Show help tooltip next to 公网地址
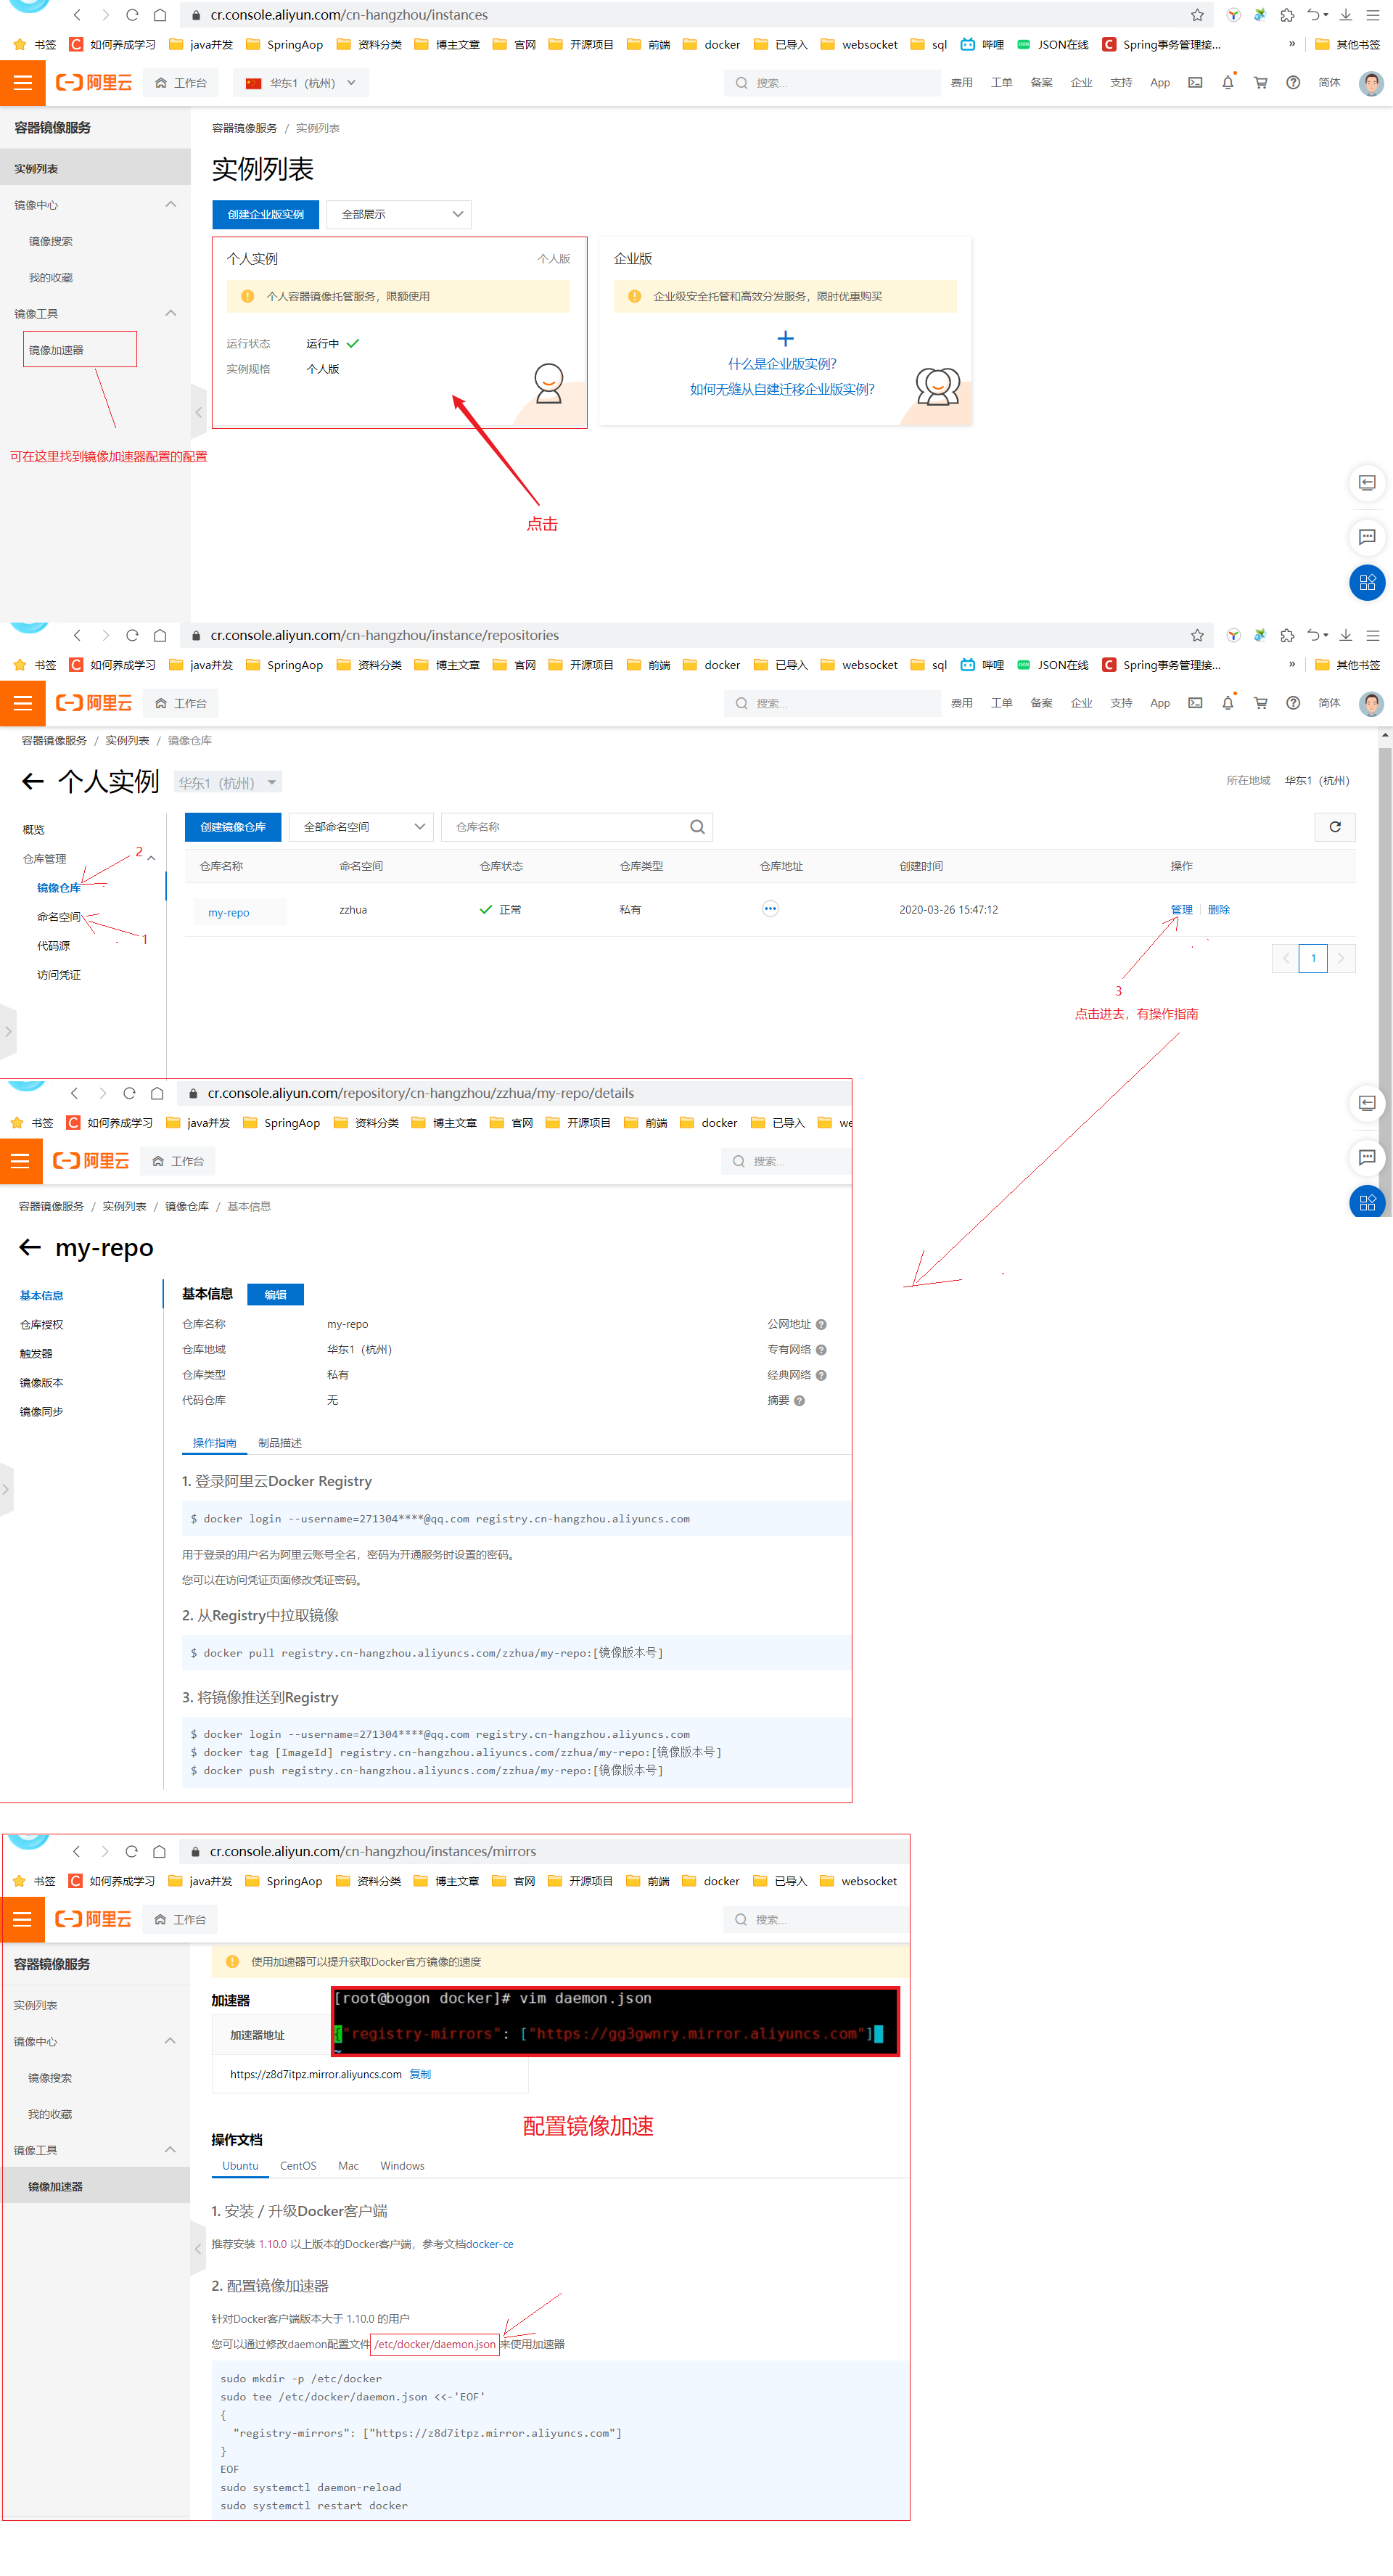Image resolution: width=1393 pixels, height=2576 pixels. (x=821, y=1324)
